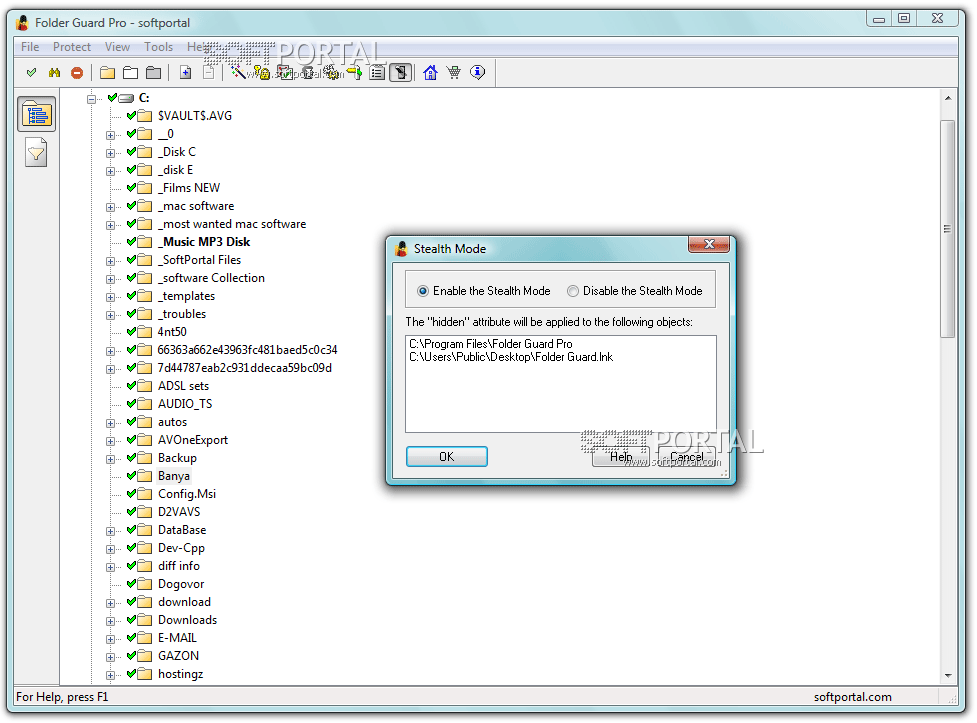This screenshot has width=977, height=723.
Task: Click OK in Stealth Mode dialog
Action: (447, 457)
